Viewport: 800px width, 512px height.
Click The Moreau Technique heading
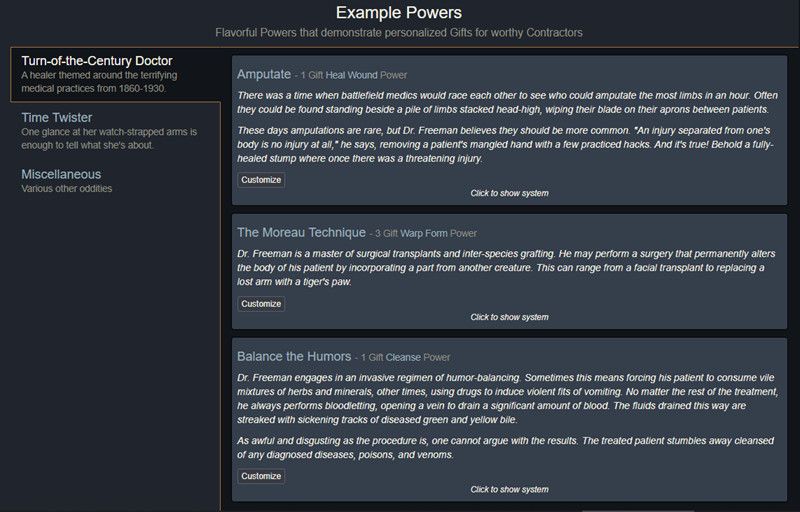click(x=301, y=233)
